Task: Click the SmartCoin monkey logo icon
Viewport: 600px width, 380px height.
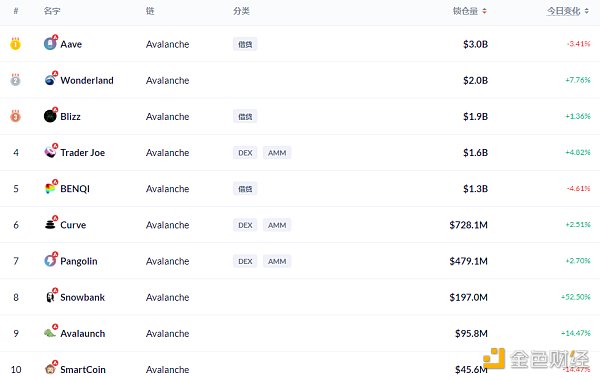Action: (50, 369)
